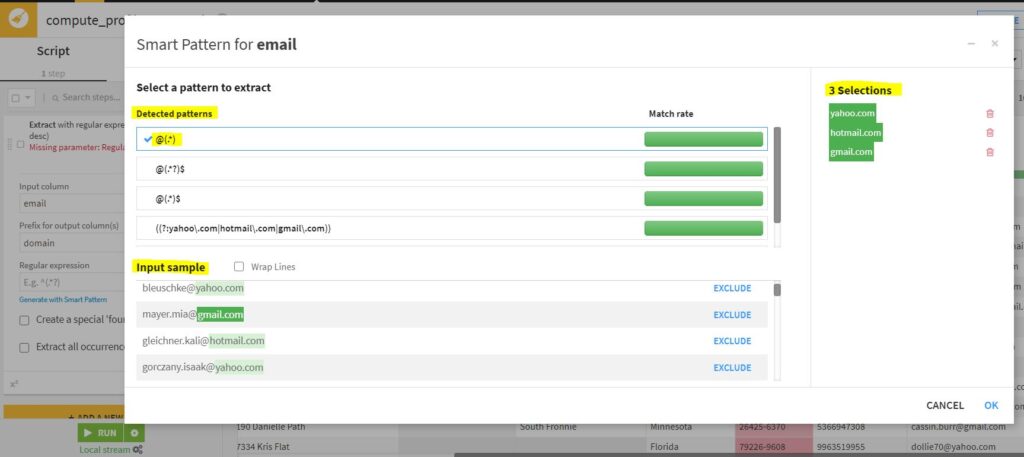Minimize the Smart Pattern dialog

(971, 44)
